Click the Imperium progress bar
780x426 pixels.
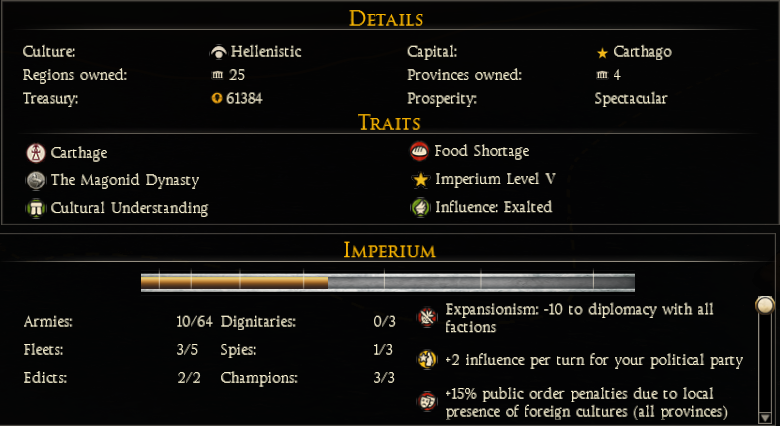pyautogui.click(x=388, y=282)
